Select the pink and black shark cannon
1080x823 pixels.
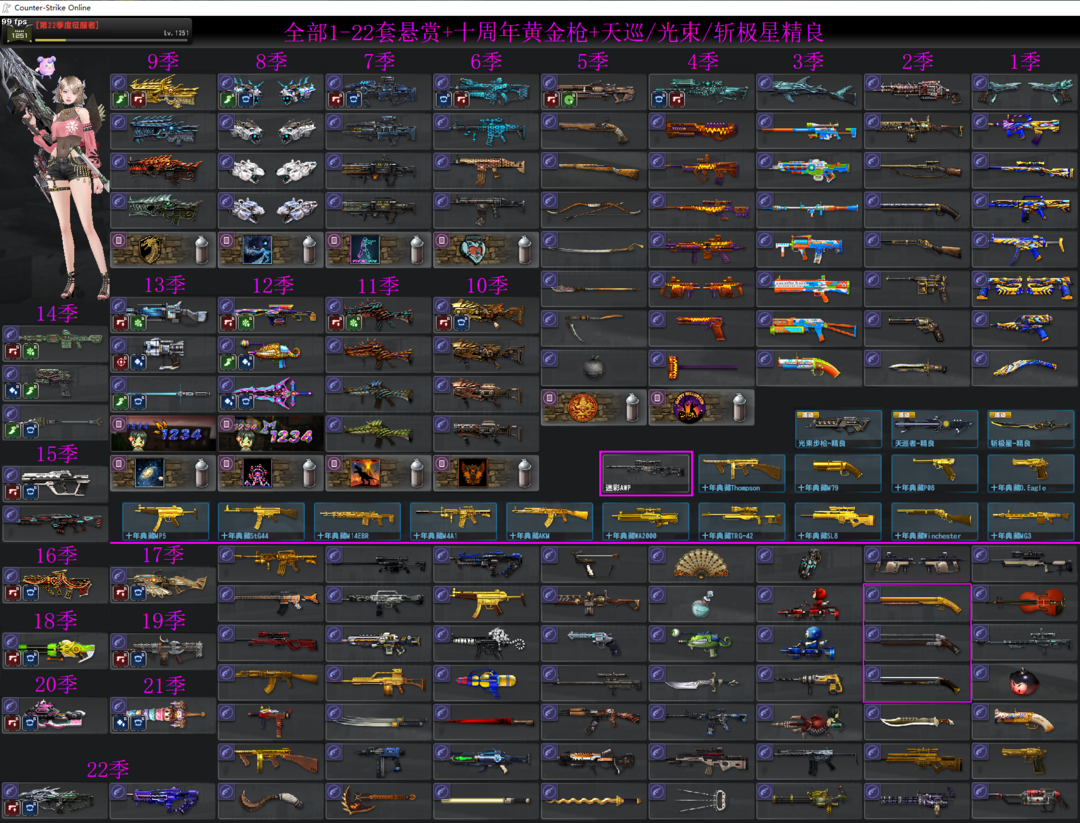55,714
